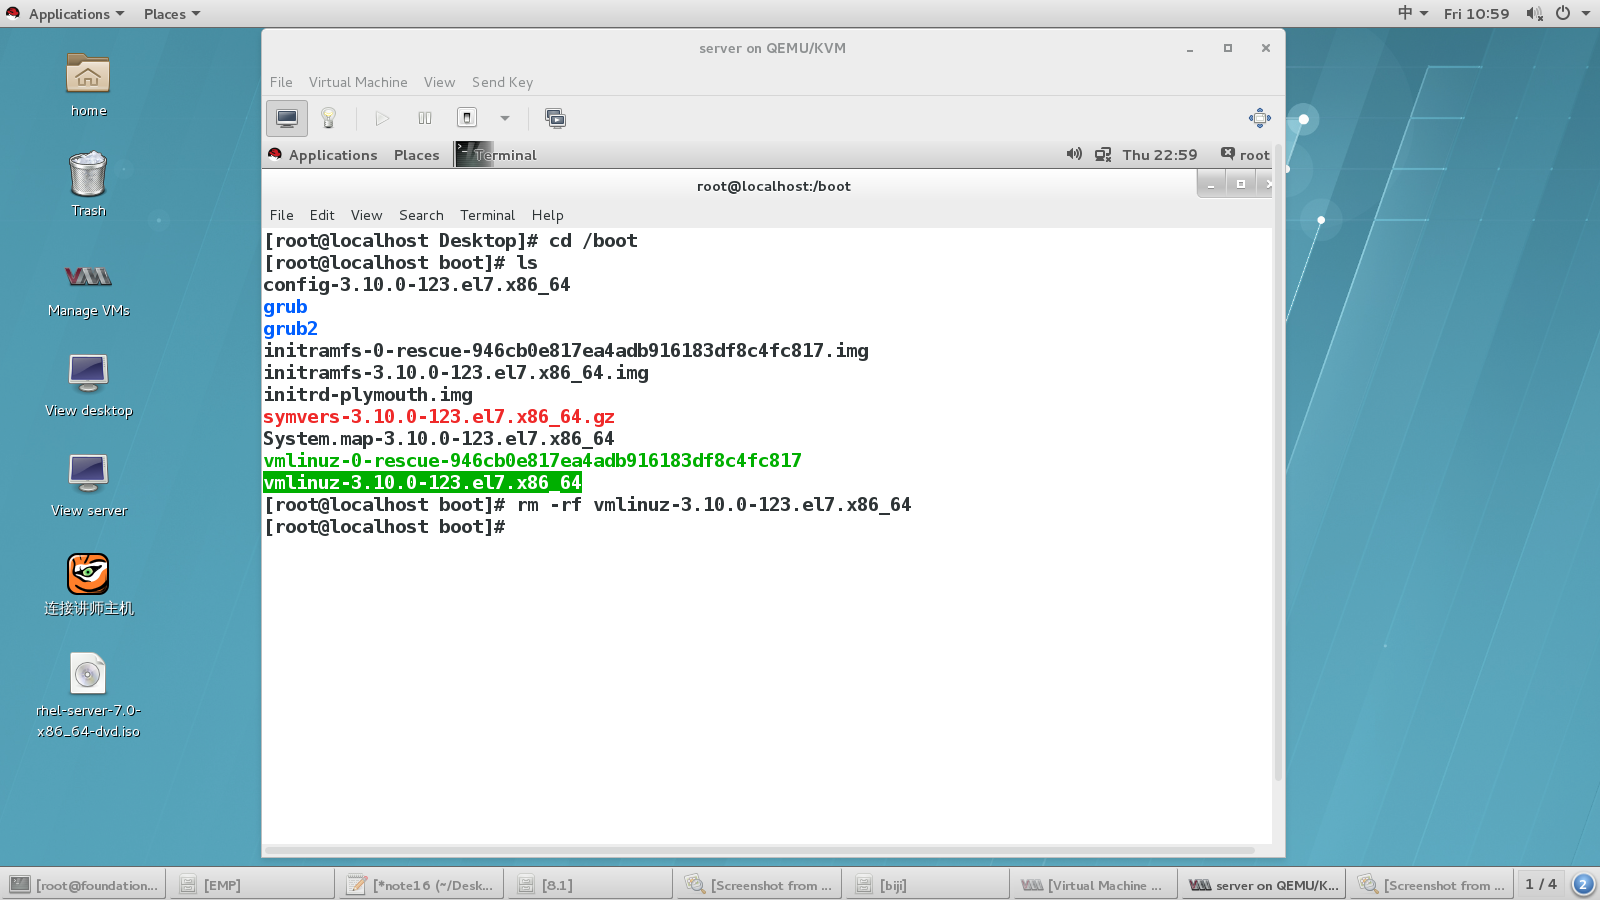This screenshot has width=1600, height=900.
Task: Click initrd-plymouth.img file name
Action: click(x=367, y=395)
